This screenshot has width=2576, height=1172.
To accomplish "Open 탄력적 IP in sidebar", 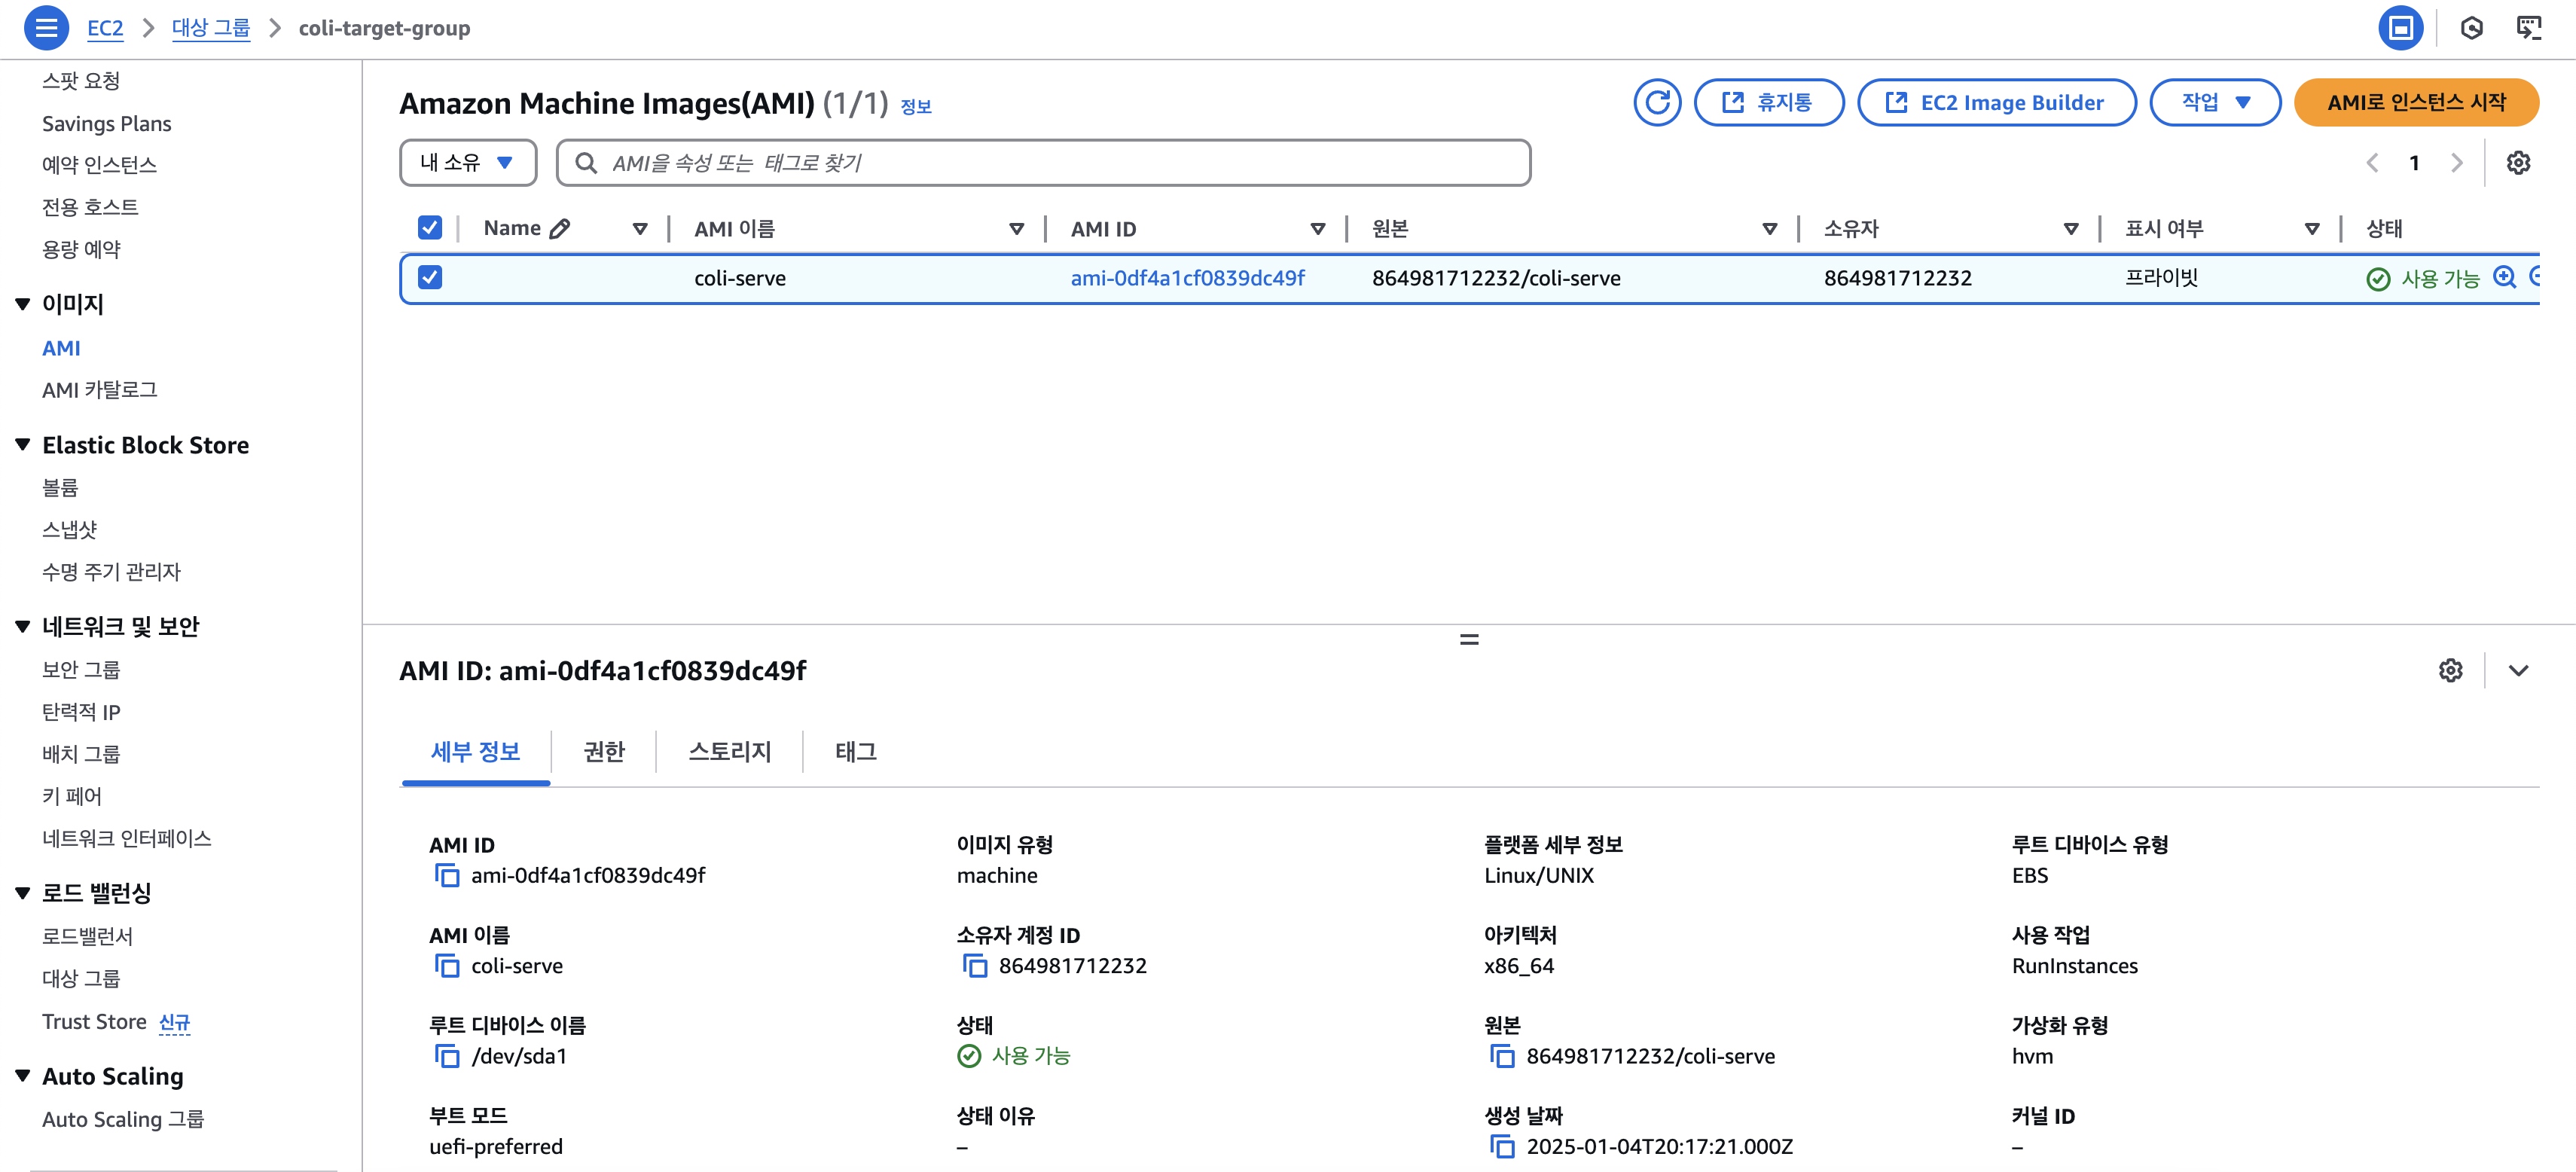I will point(81,712).
